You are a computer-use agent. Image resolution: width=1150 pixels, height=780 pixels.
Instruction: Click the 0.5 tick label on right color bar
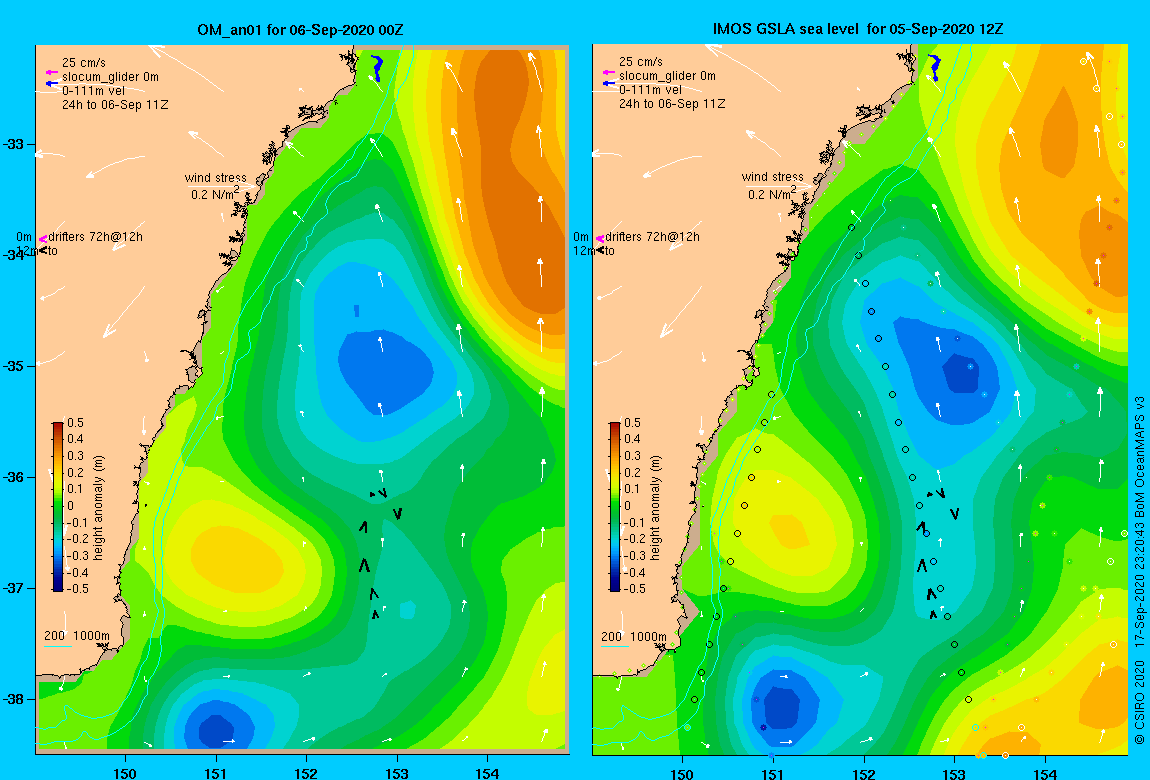point(632,423)
